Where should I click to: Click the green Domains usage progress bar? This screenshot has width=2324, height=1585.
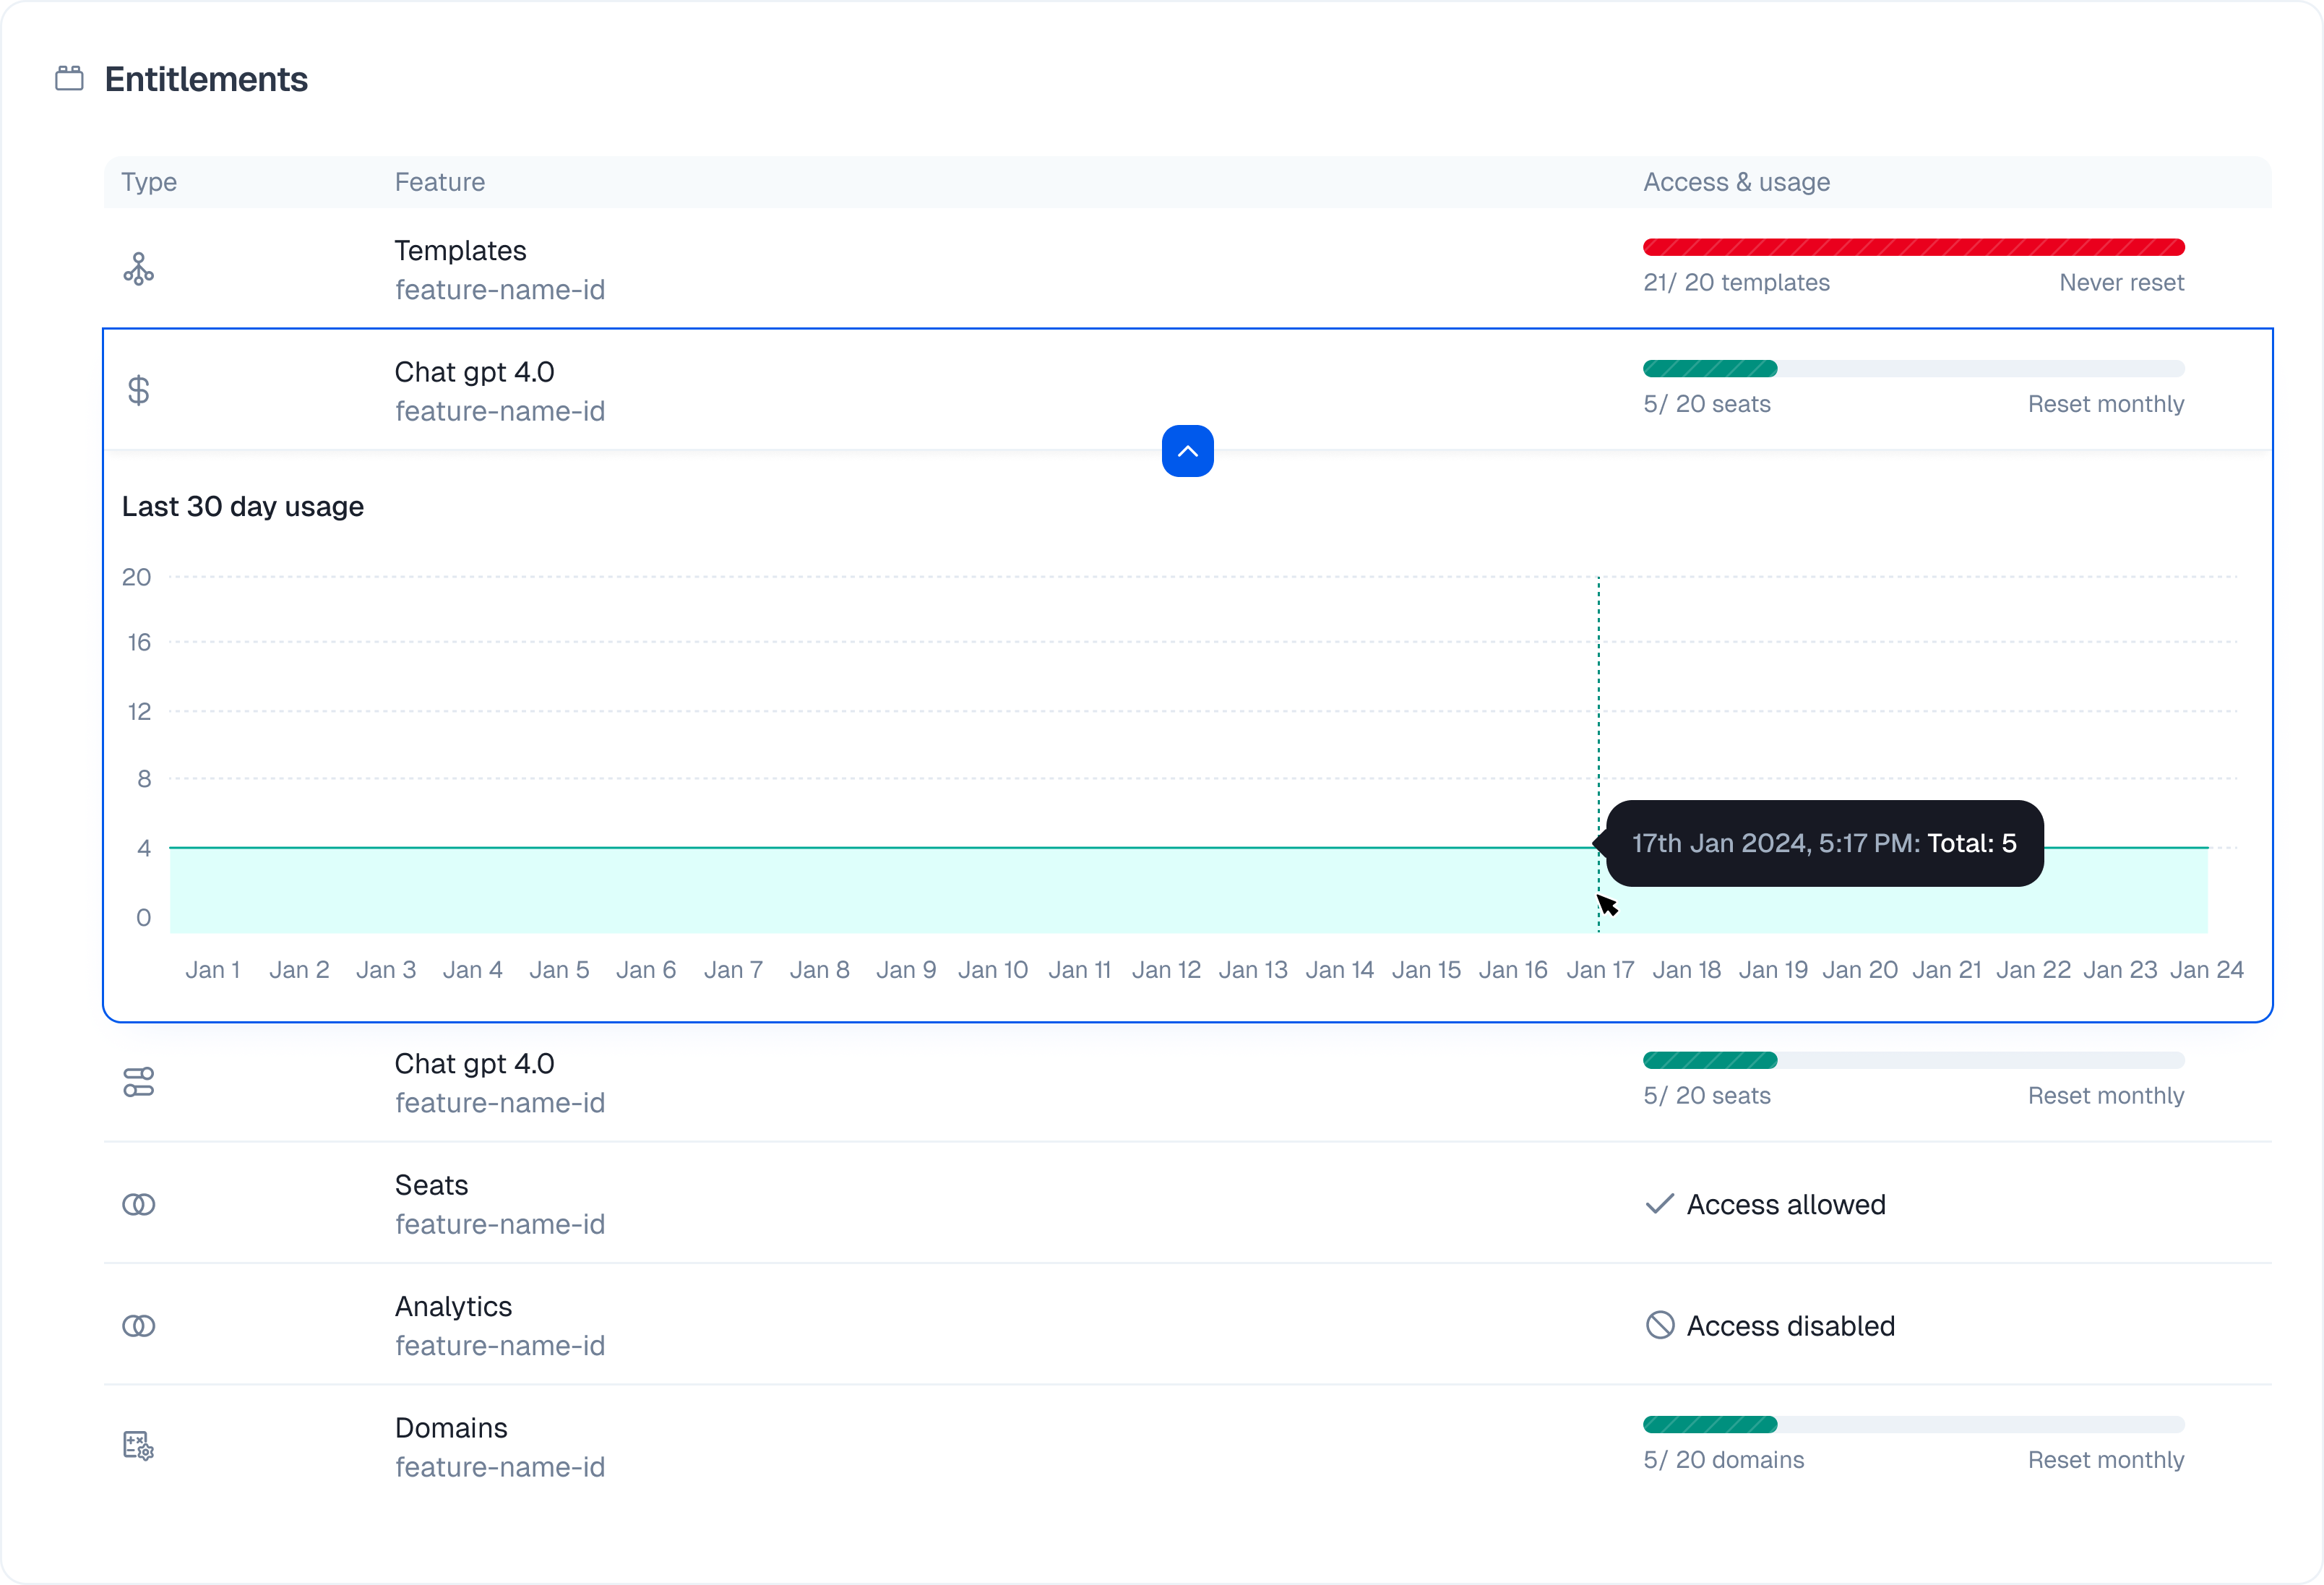[x=1710, y=1424]
